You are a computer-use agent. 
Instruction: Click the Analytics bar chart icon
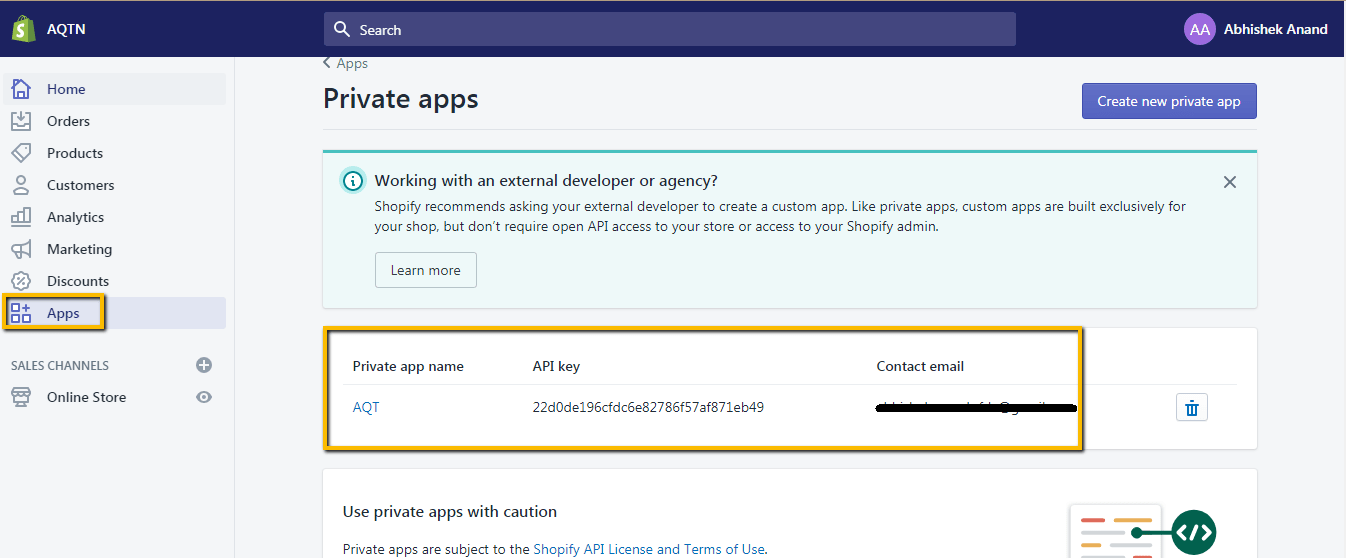pyautogui.click(x=21, y=217)
